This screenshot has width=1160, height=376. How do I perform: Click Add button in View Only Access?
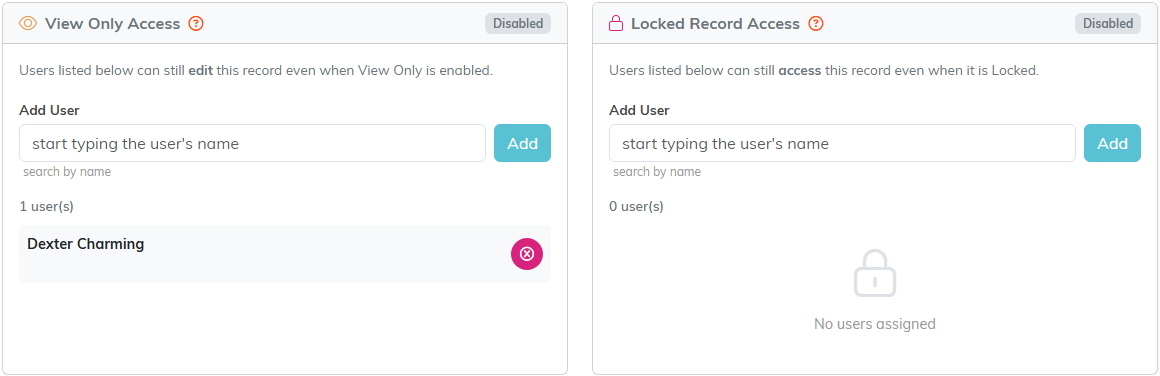(522, 143)
